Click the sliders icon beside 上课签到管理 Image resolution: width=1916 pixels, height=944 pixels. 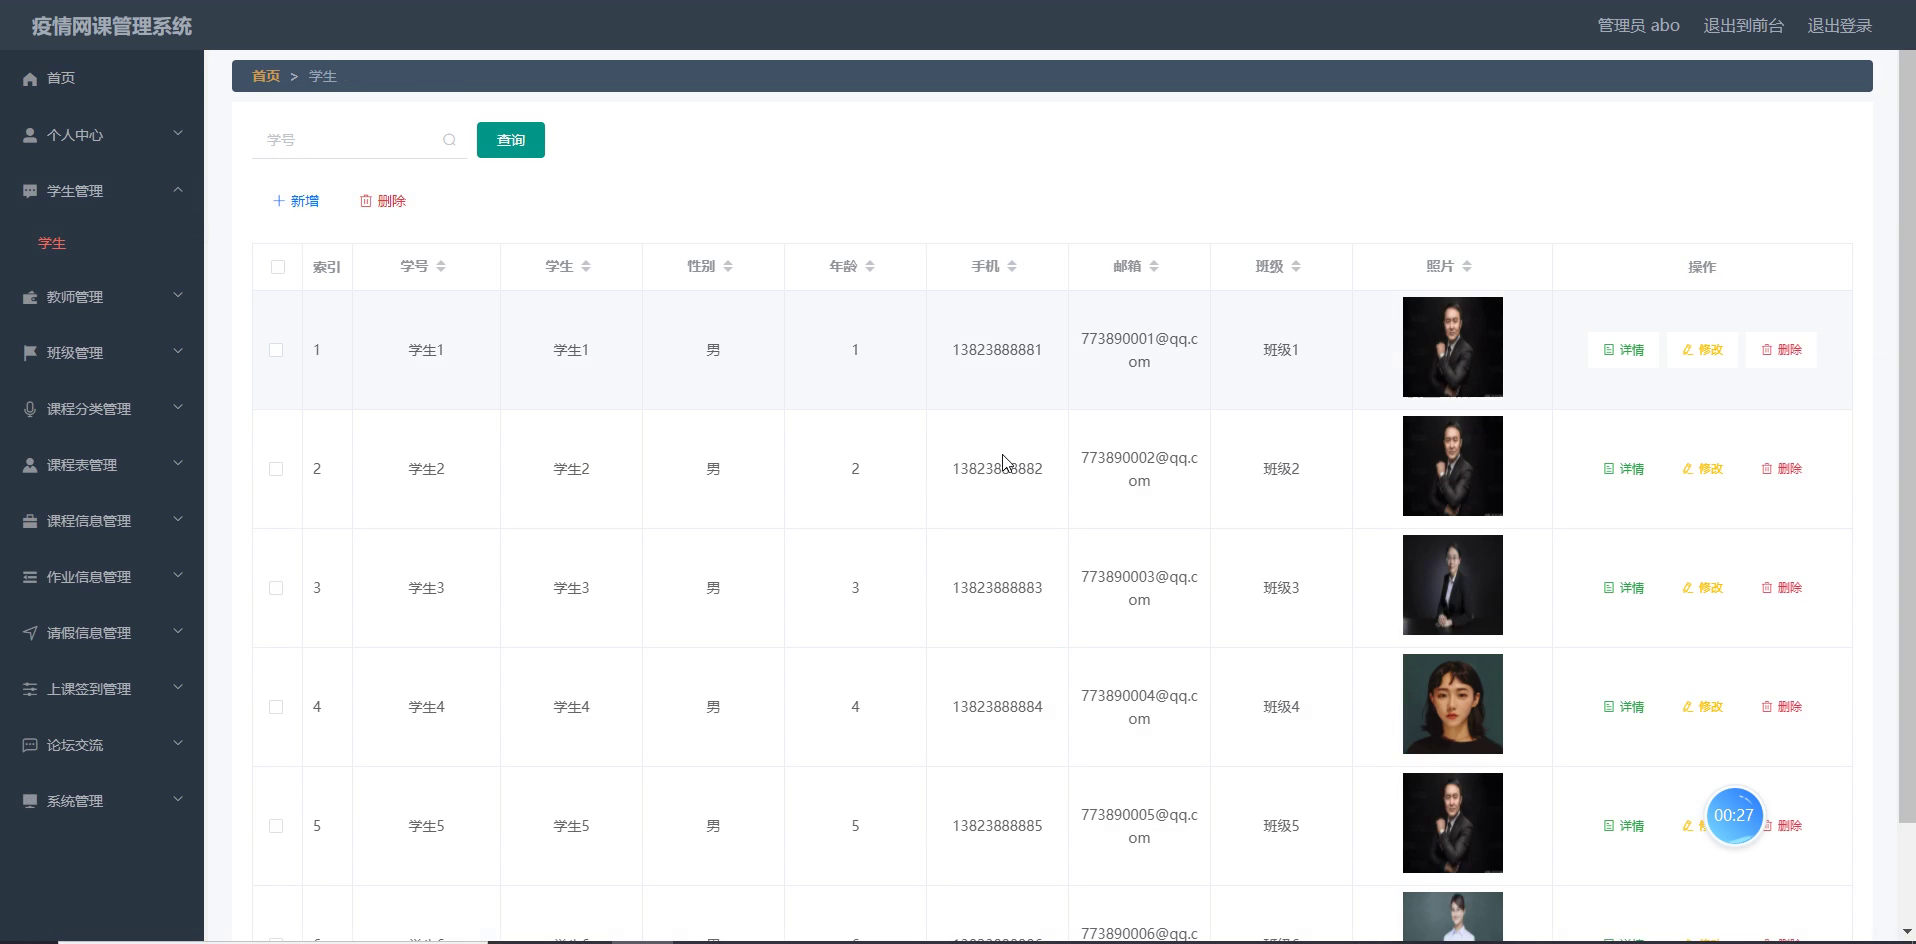coord(30,689)
